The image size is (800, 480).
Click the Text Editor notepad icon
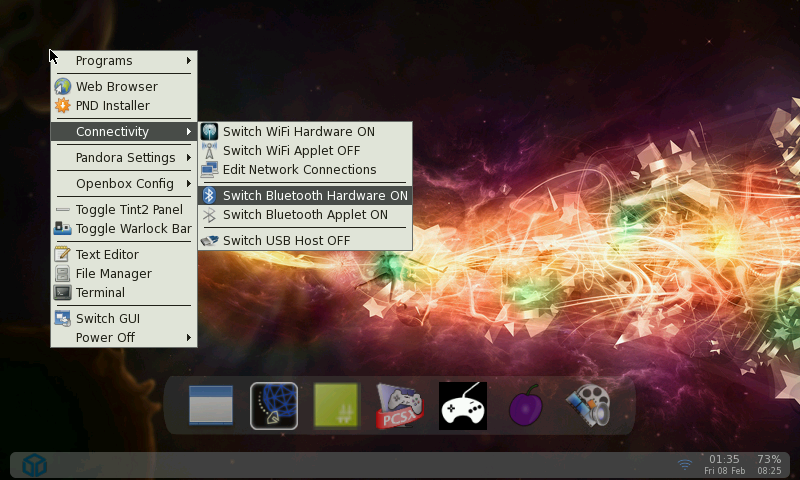tap(63, 254)
